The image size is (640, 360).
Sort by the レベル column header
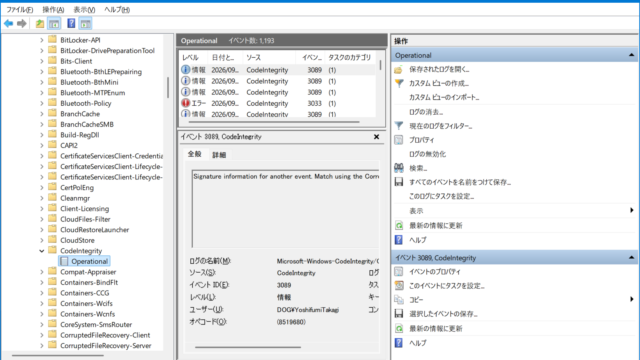[194, 58]
